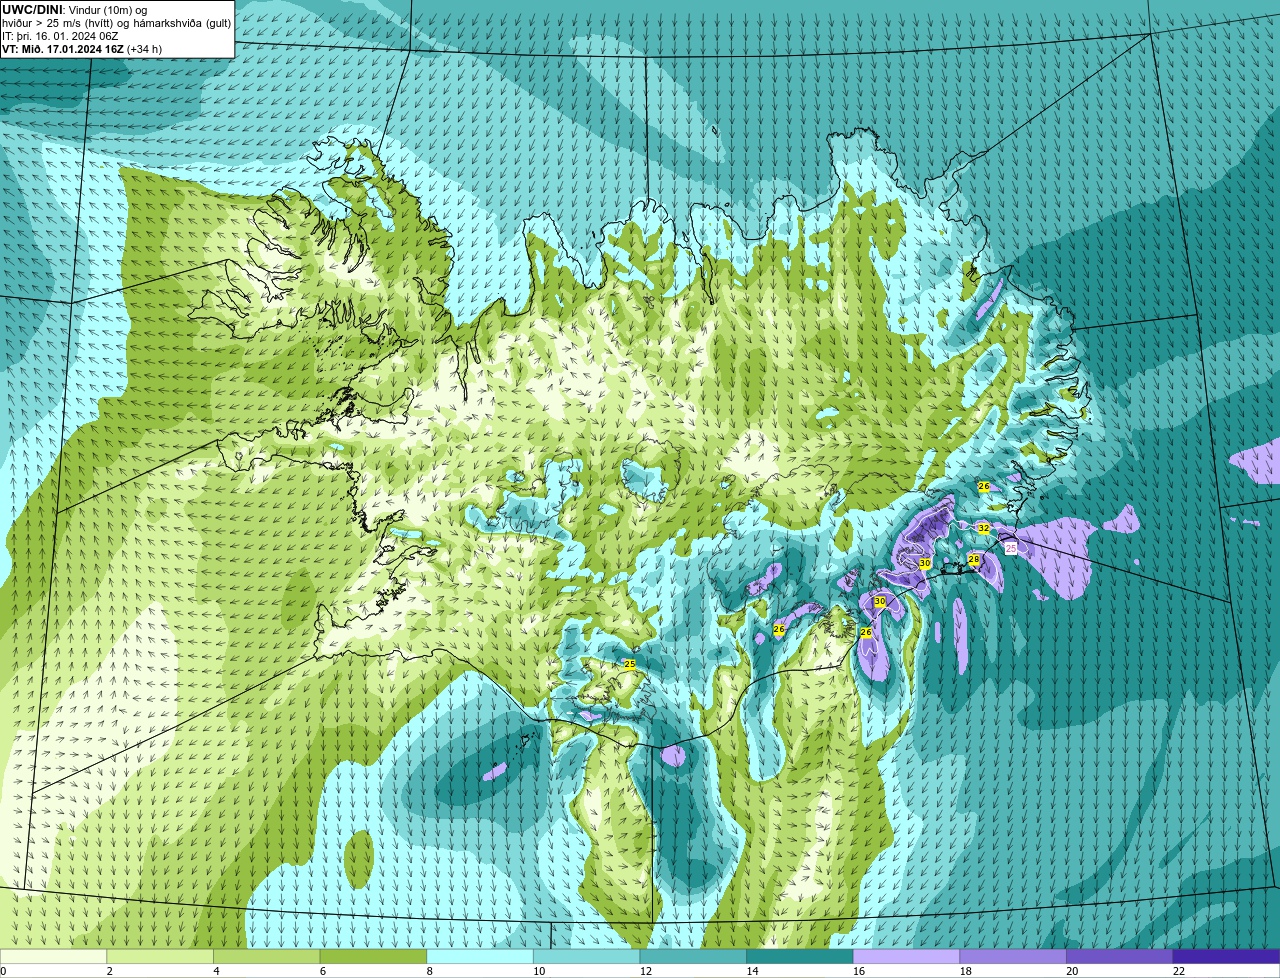This screenshot has height=978, width=1280.
Task: Click the 'IT: þri. 16. 01. 2024 06Z' line
Action: (61, 35)
